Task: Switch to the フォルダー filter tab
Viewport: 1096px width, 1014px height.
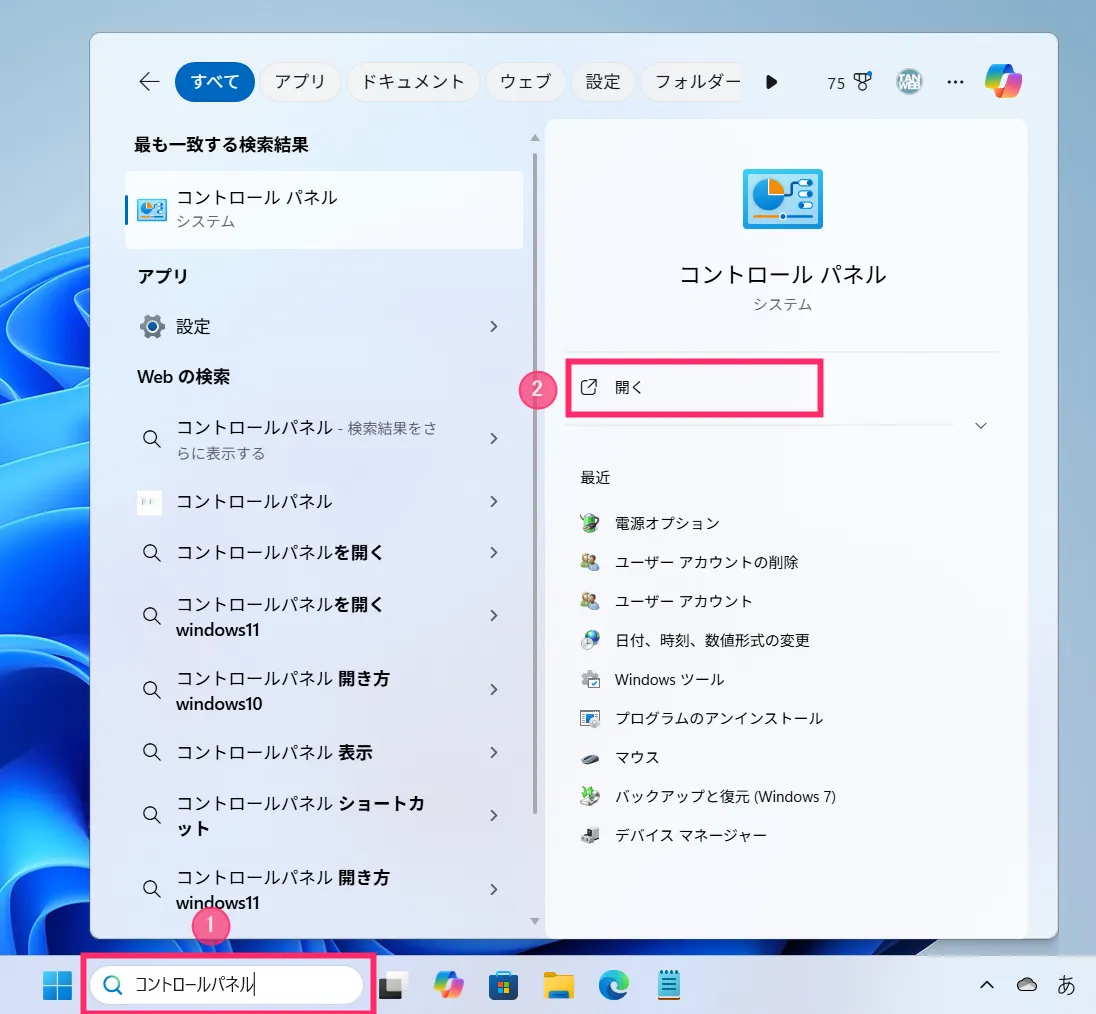Action: click(691, 82)
